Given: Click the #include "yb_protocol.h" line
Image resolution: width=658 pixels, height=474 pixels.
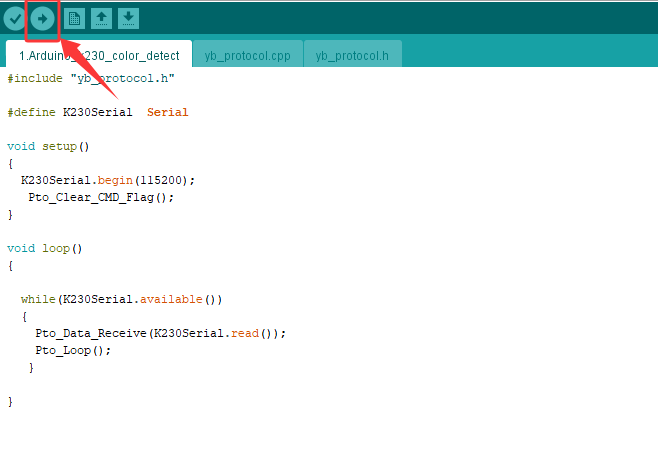Looking at the screenshot, I should click(x=91, y=78).
